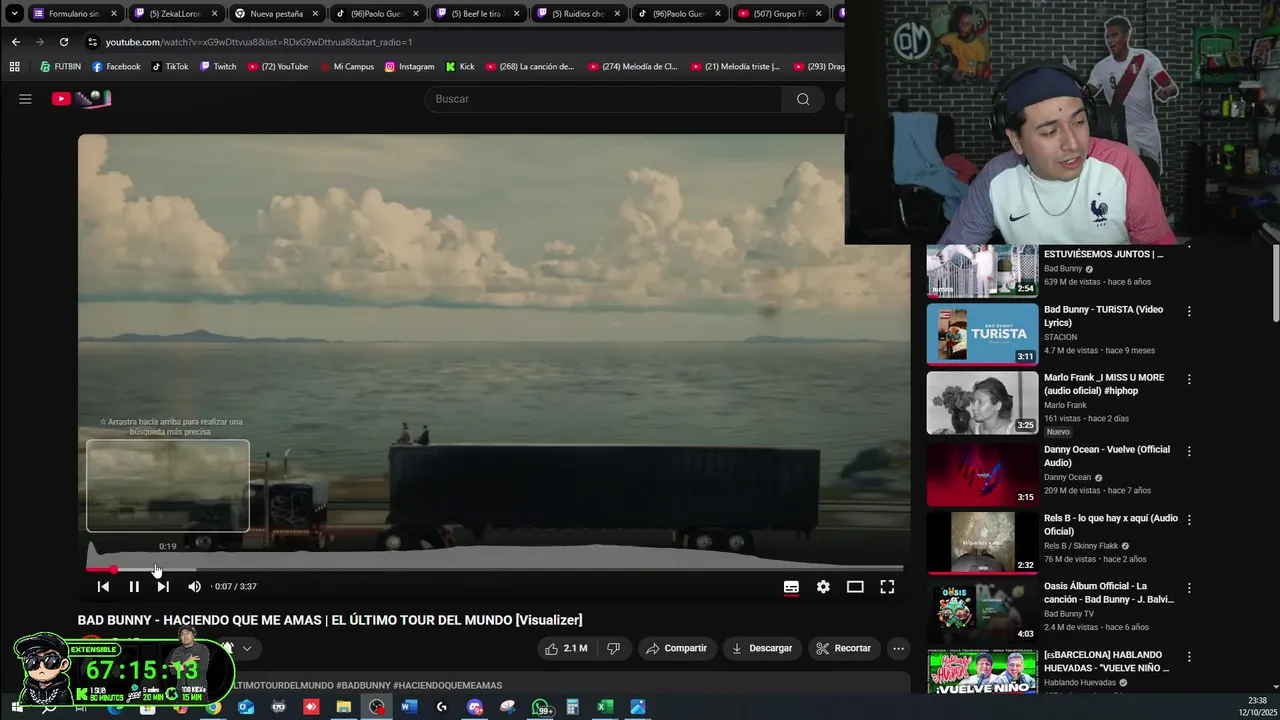Viewport: 1280px width, 720px height.
Task: Click the YouTube Buscar search field
Action: tap(605, 99)
